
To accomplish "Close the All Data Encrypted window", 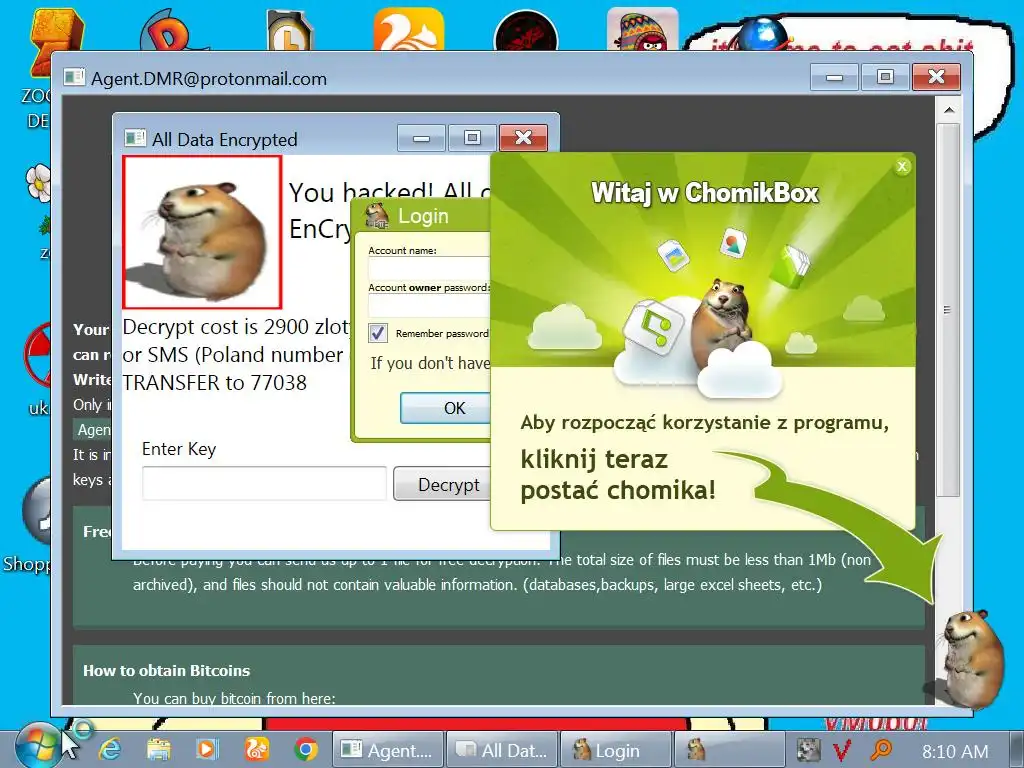I will pyautogui.click(x=523, y=138).
